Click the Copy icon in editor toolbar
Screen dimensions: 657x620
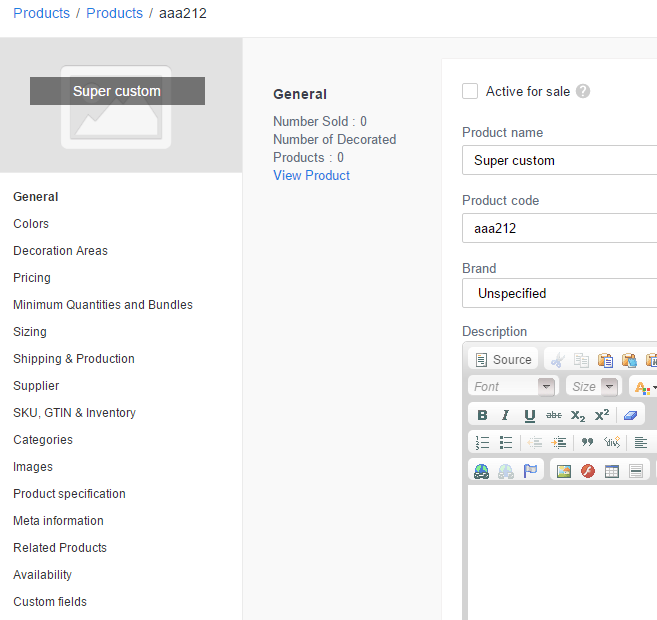click(581, 360)
